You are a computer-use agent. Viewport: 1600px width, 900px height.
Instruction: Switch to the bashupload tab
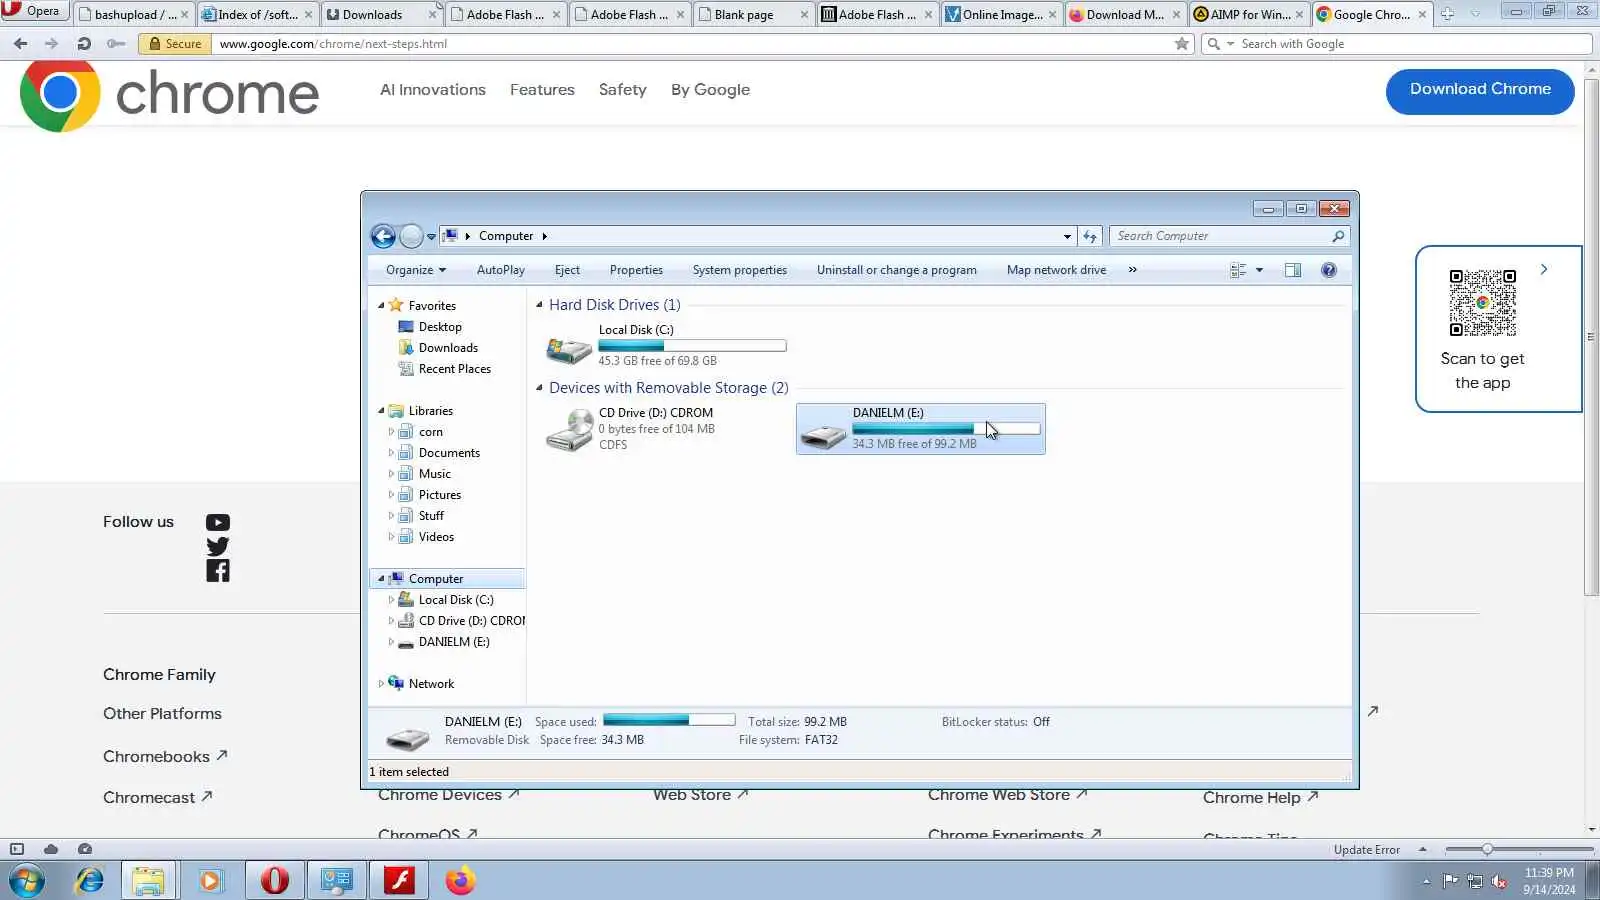pyautogui.click(x=134, y=14)
